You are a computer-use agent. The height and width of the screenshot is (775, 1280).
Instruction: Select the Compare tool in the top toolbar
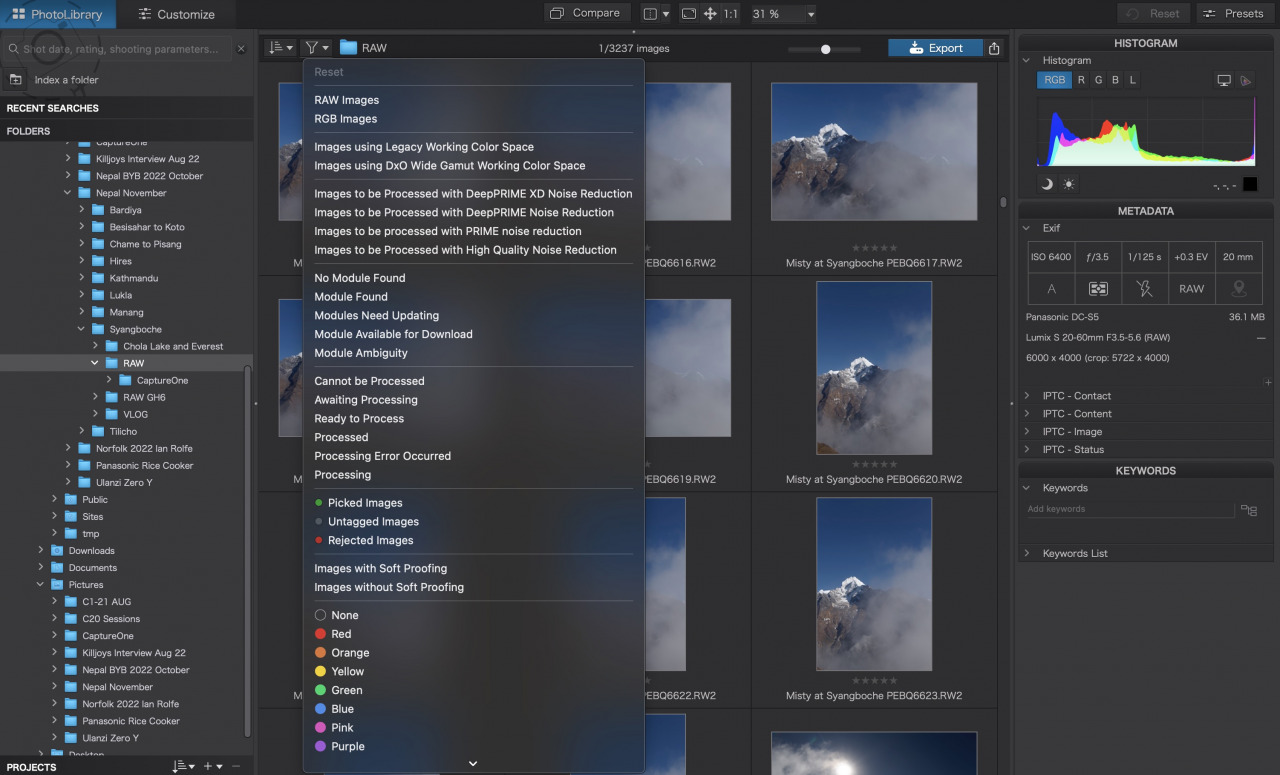pos(587,13)
